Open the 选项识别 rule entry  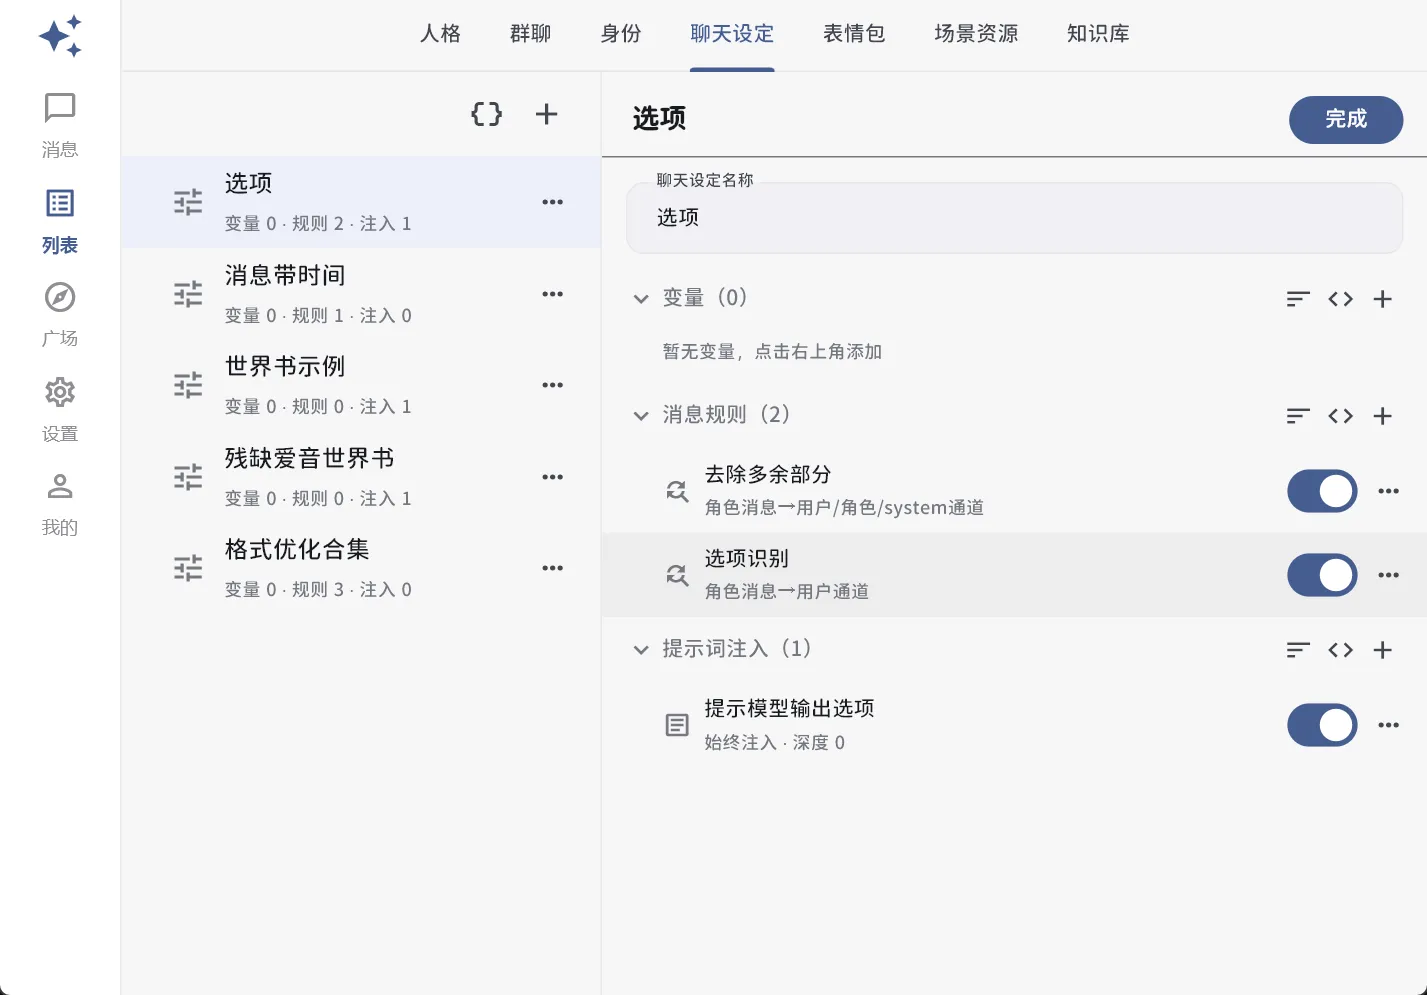(1014, 575)
